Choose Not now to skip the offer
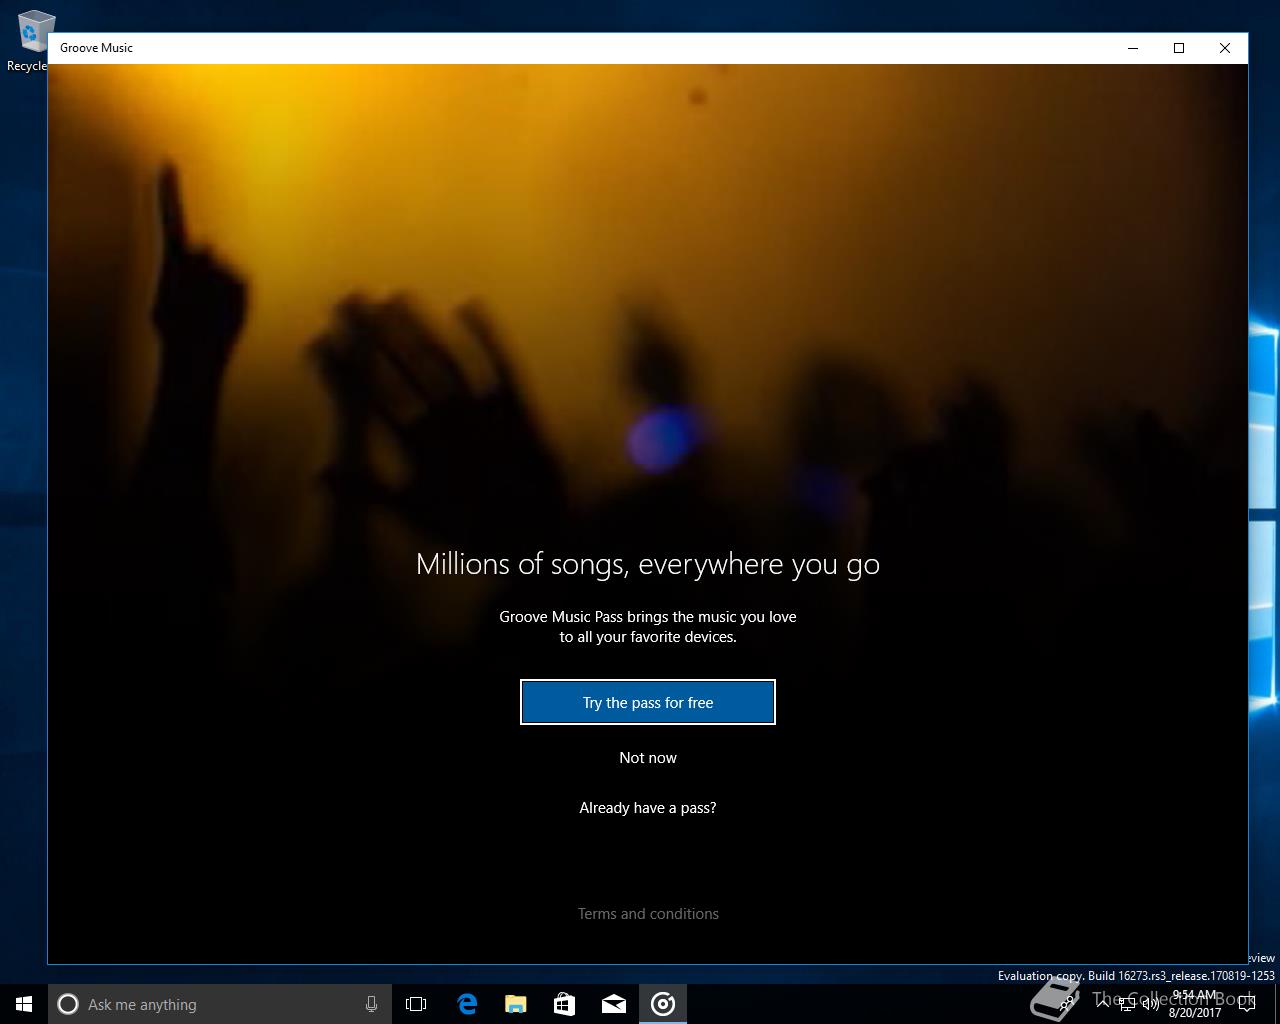1280x1024 pixels. tap(648, 758)
